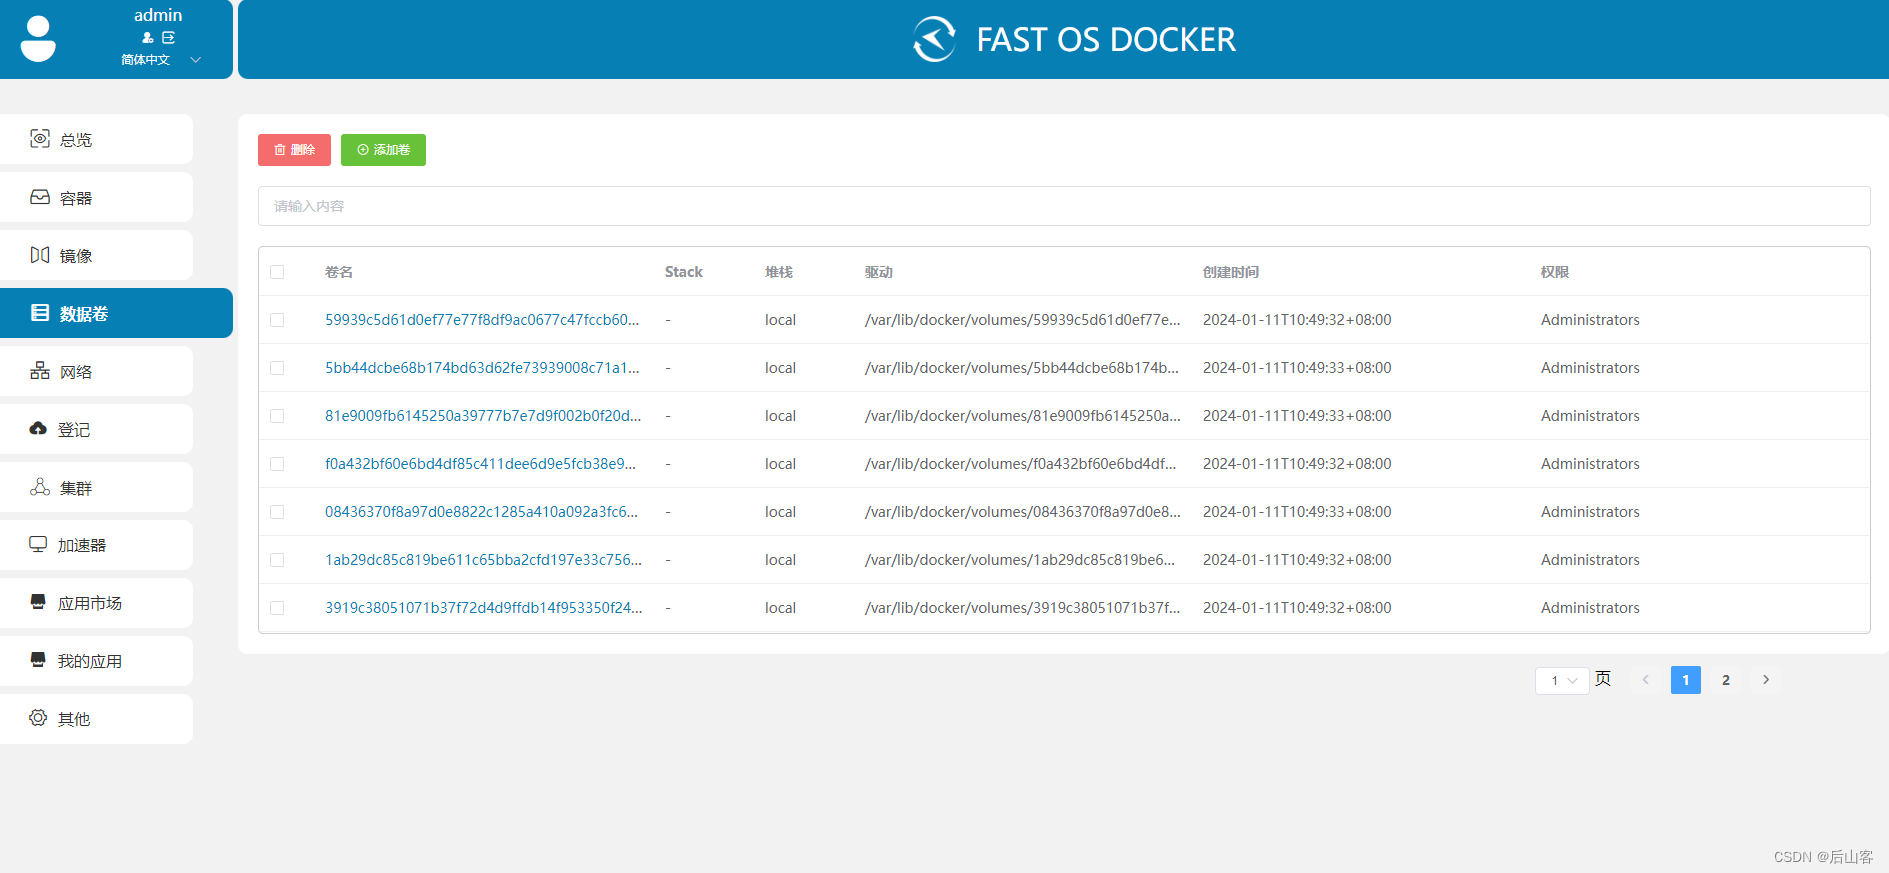The image size is (1889, 873).
Task: Expand the 简体中文 language dropdown
Action: click(x=161, y=60)
